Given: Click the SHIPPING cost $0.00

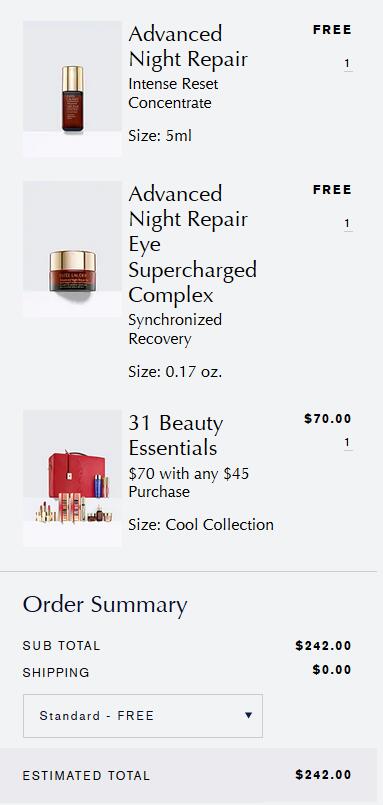Looking at the screenshot, I should (332, 670).
